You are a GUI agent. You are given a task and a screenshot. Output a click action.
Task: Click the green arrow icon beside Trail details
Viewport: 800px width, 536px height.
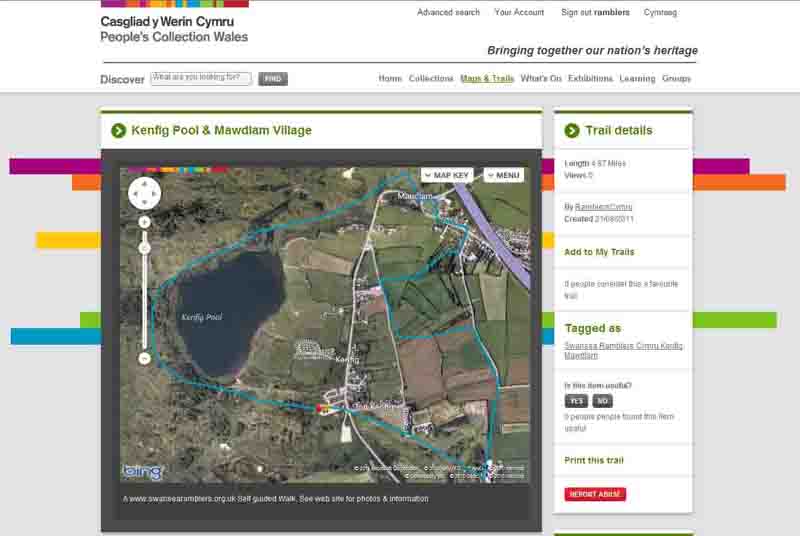pyautogui.click(x=572, y=131)
